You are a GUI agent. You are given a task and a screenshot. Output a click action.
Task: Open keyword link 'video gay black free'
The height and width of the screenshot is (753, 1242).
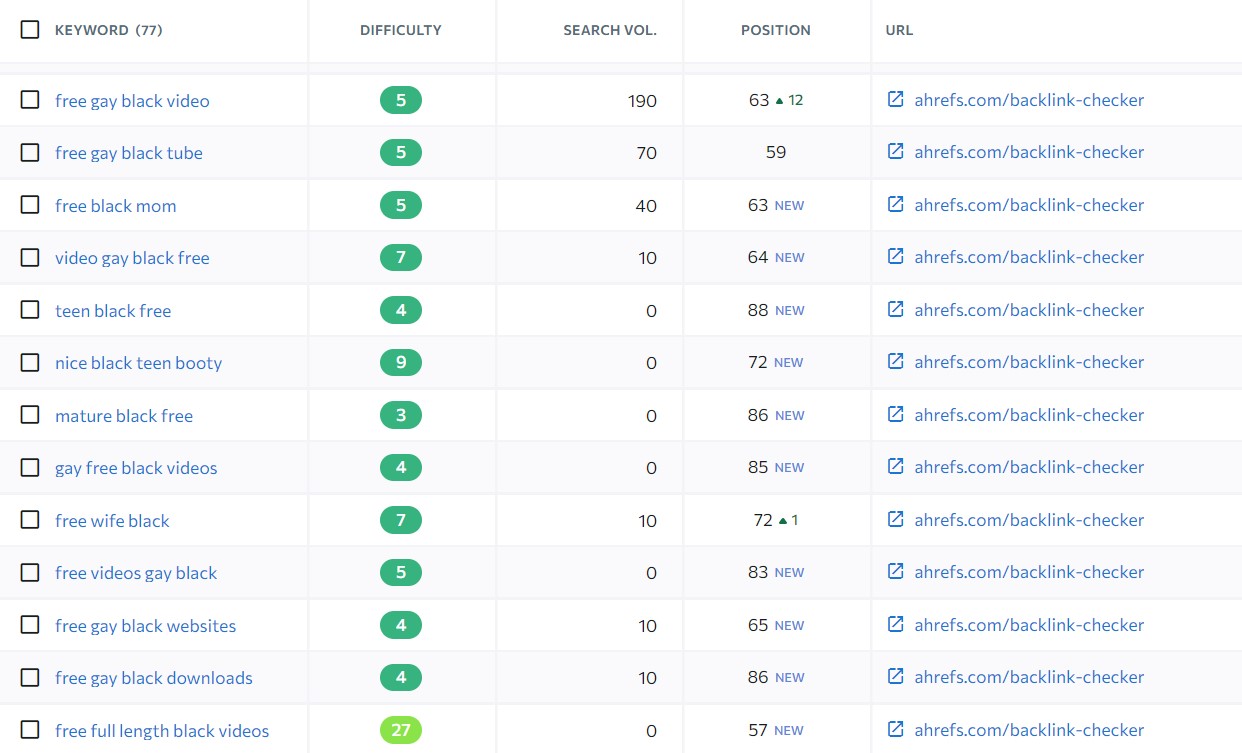[132, 258]
